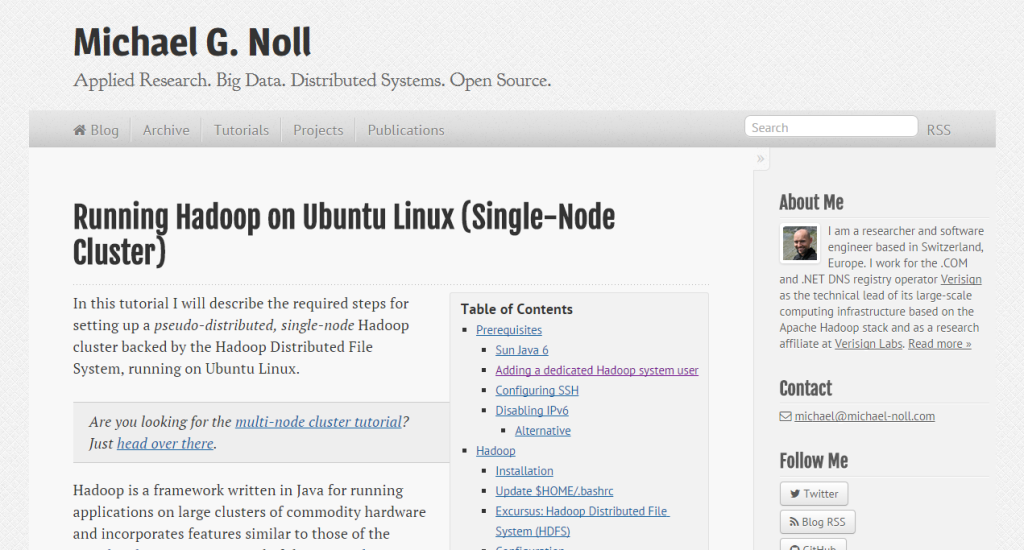Click the envelope icon beside the email address
The width and height of the screenshot is (1024, 550).
[x=786, y=416]
